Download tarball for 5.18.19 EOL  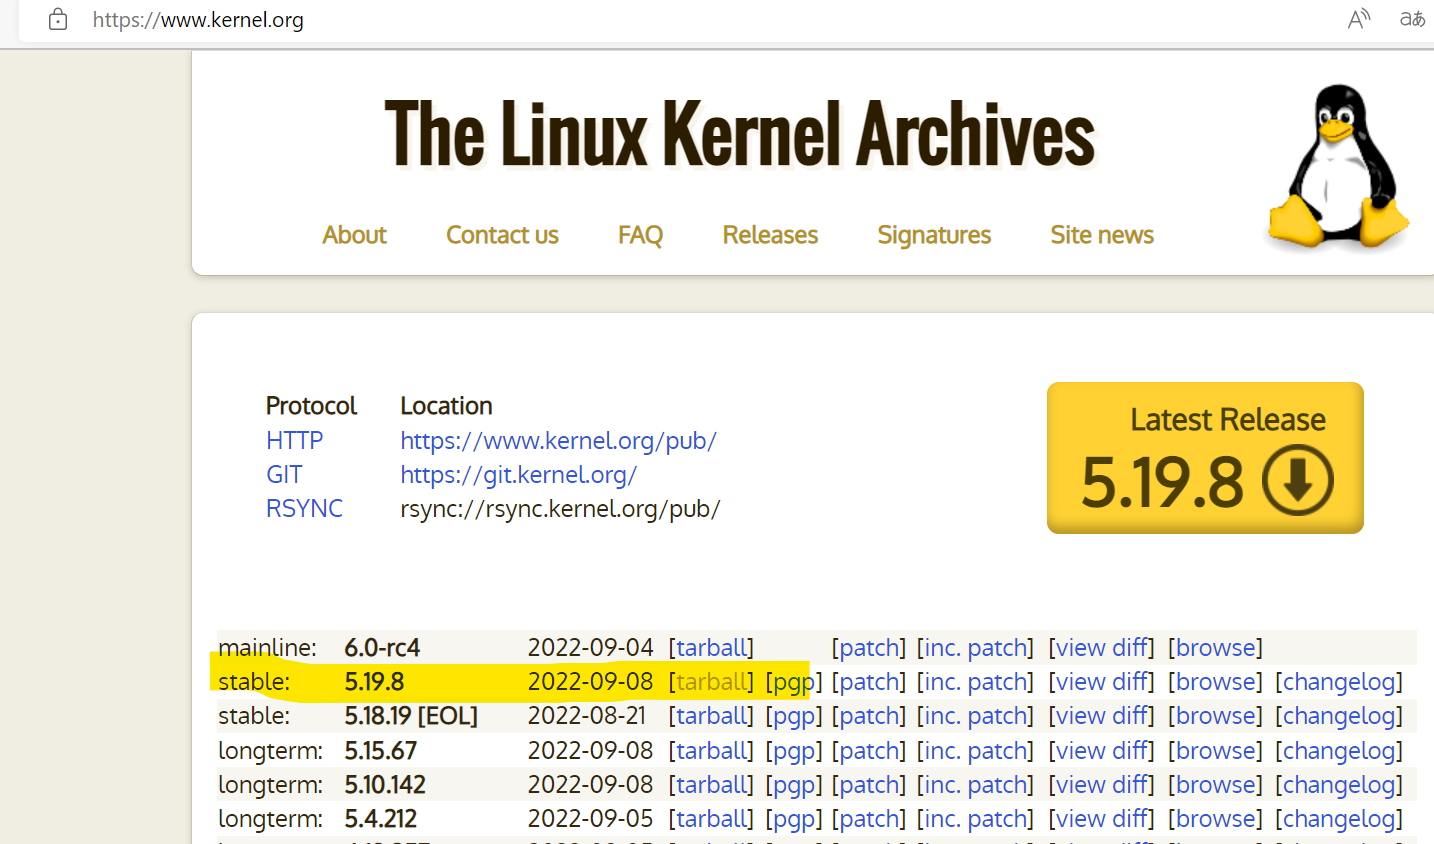712,716
